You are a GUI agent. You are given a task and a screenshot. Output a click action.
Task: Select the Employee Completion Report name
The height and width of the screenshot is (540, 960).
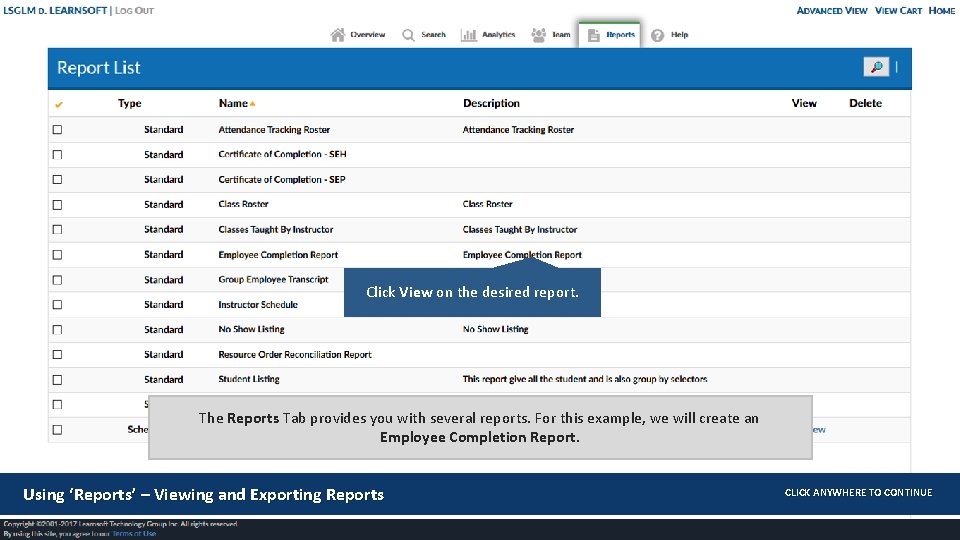(x=278, y=255)
